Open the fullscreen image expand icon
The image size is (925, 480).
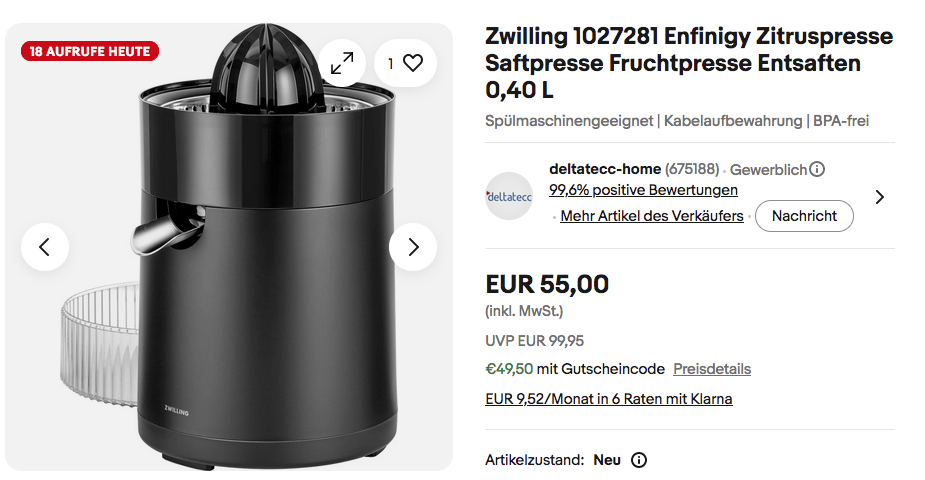point(342,63)
